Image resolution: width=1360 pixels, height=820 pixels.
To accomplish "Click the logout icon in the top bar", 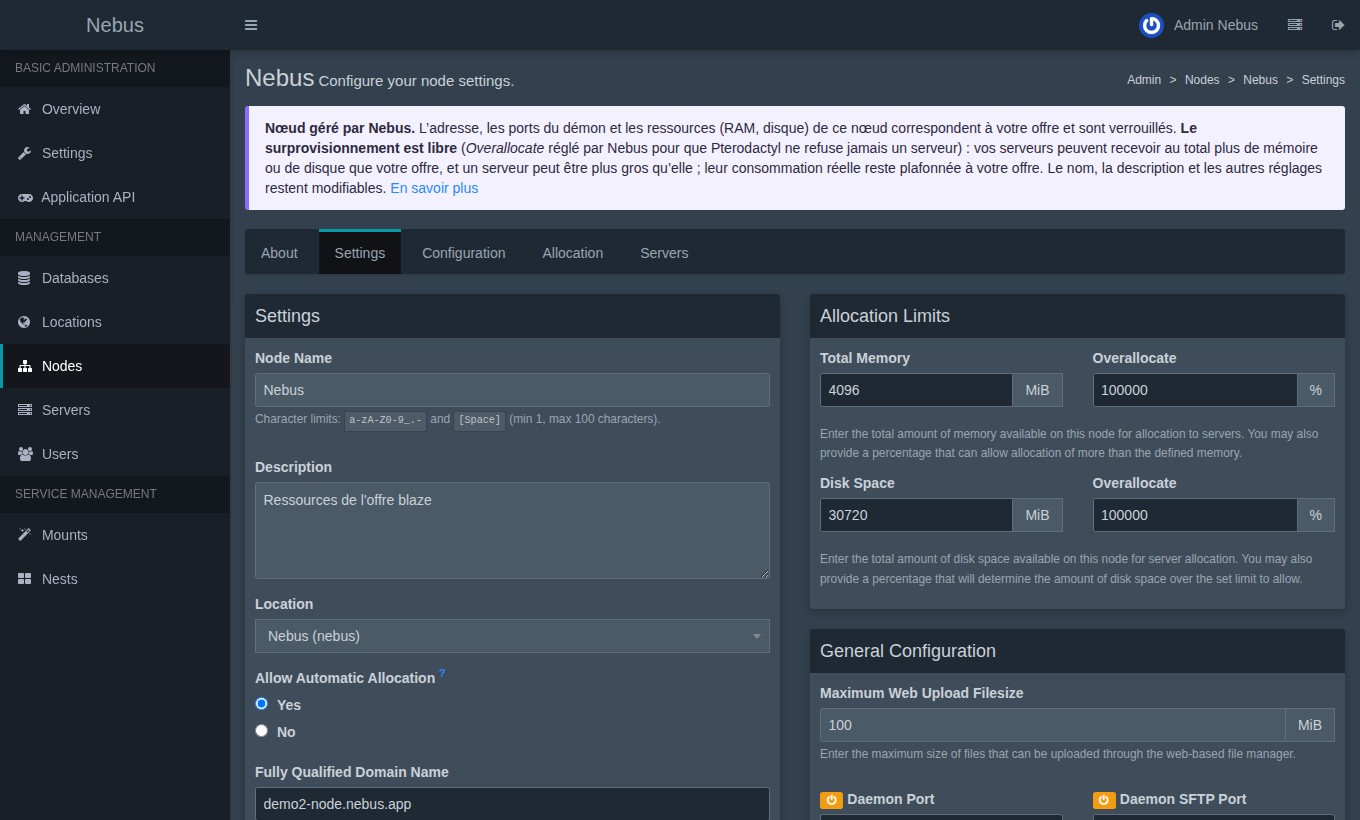I will 1338,25.
